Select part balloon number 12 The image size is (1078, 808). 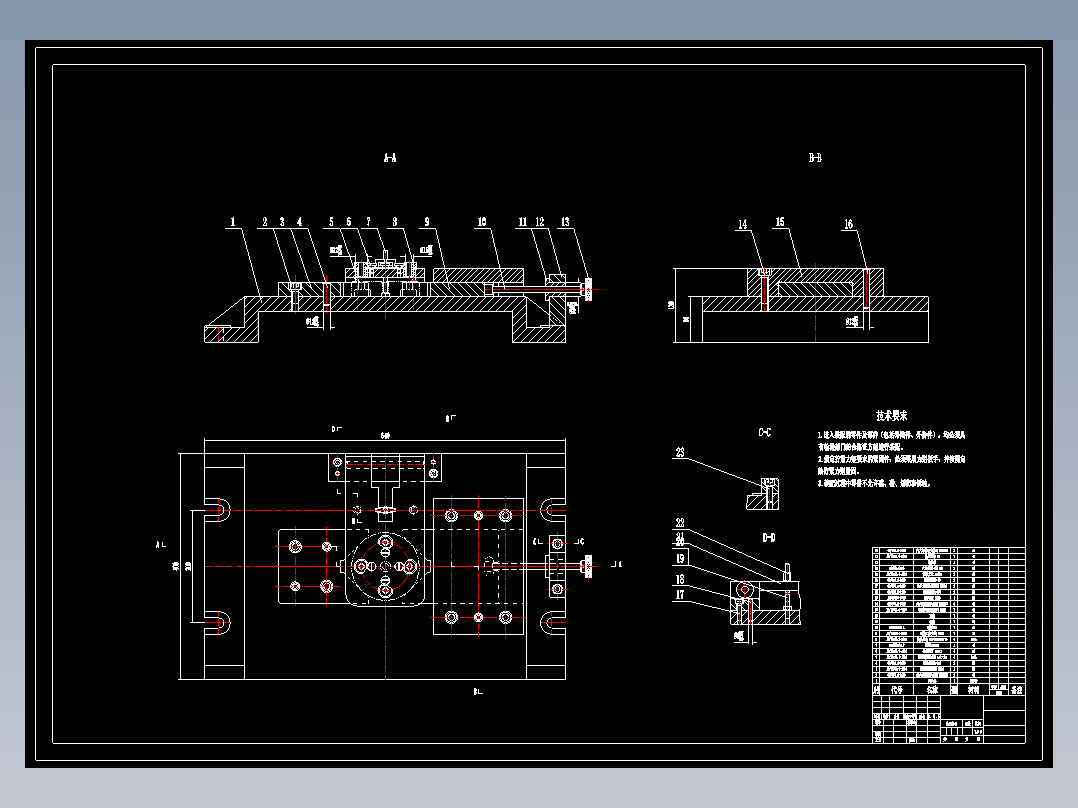pyautogui.click(x=540, y=221)
